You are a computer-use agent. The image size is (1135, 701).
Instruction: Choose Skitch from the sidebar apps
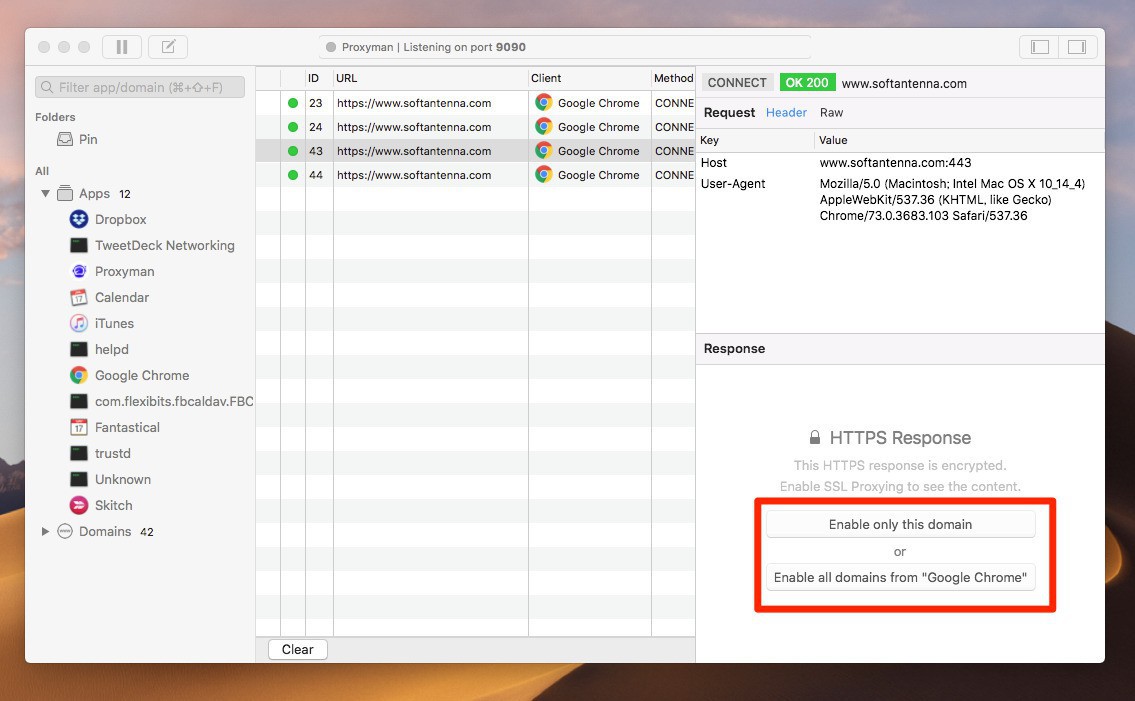pyautogui.click(x=113, y=505)
